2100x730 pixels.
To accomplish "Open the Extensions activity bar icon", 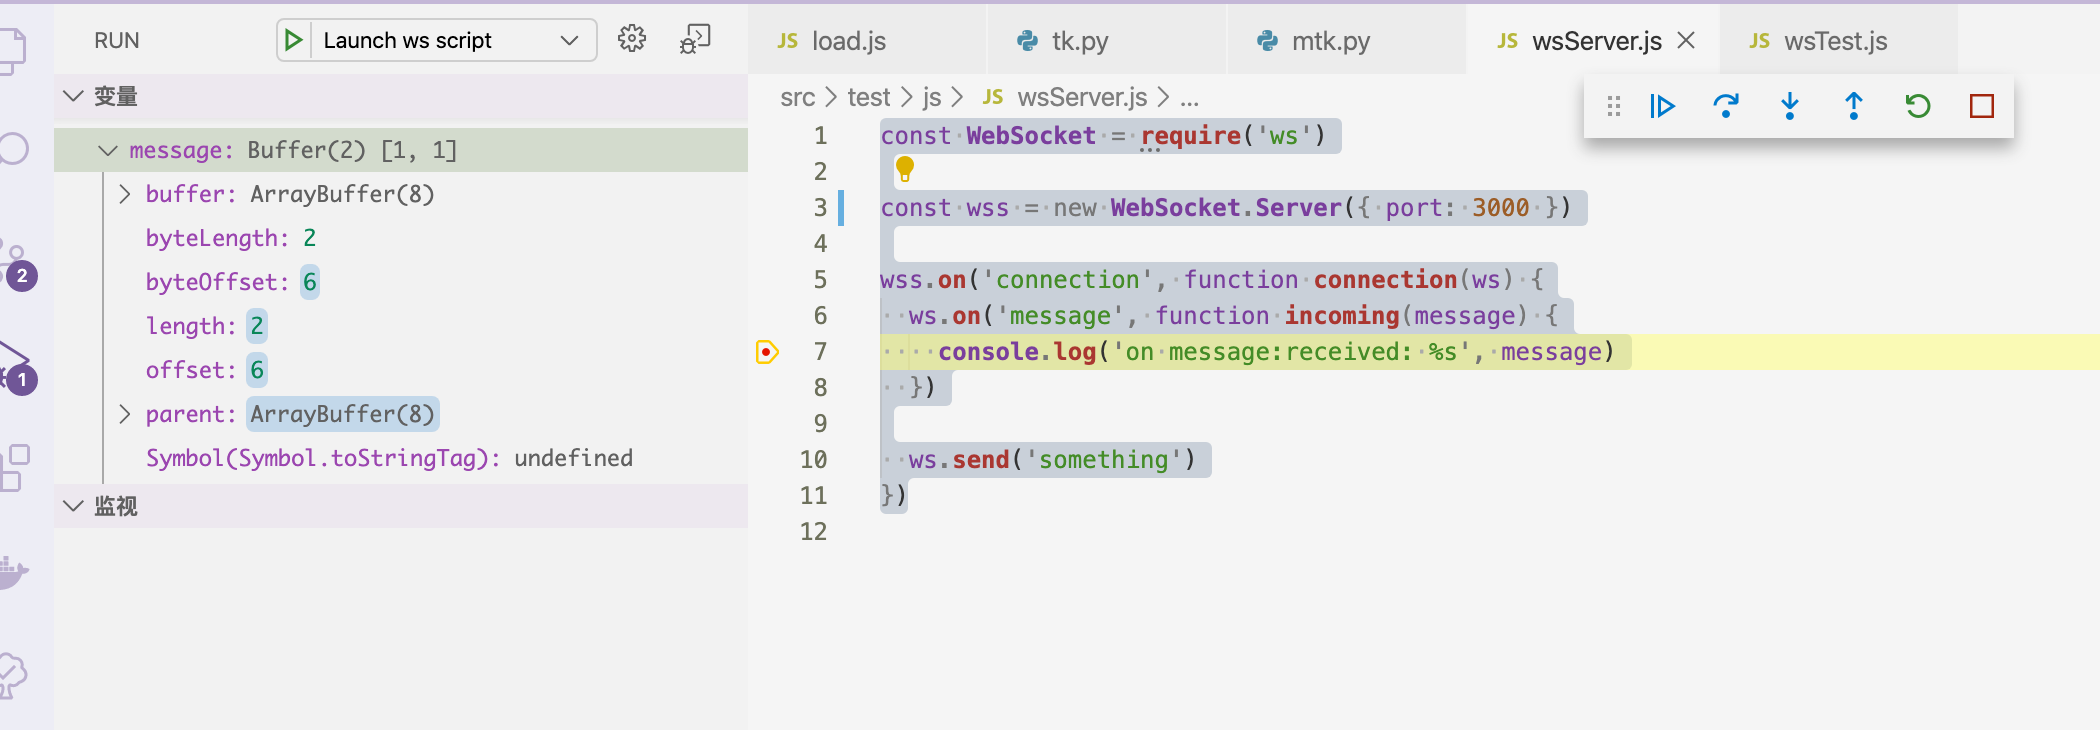I will (x=15, y=468).
